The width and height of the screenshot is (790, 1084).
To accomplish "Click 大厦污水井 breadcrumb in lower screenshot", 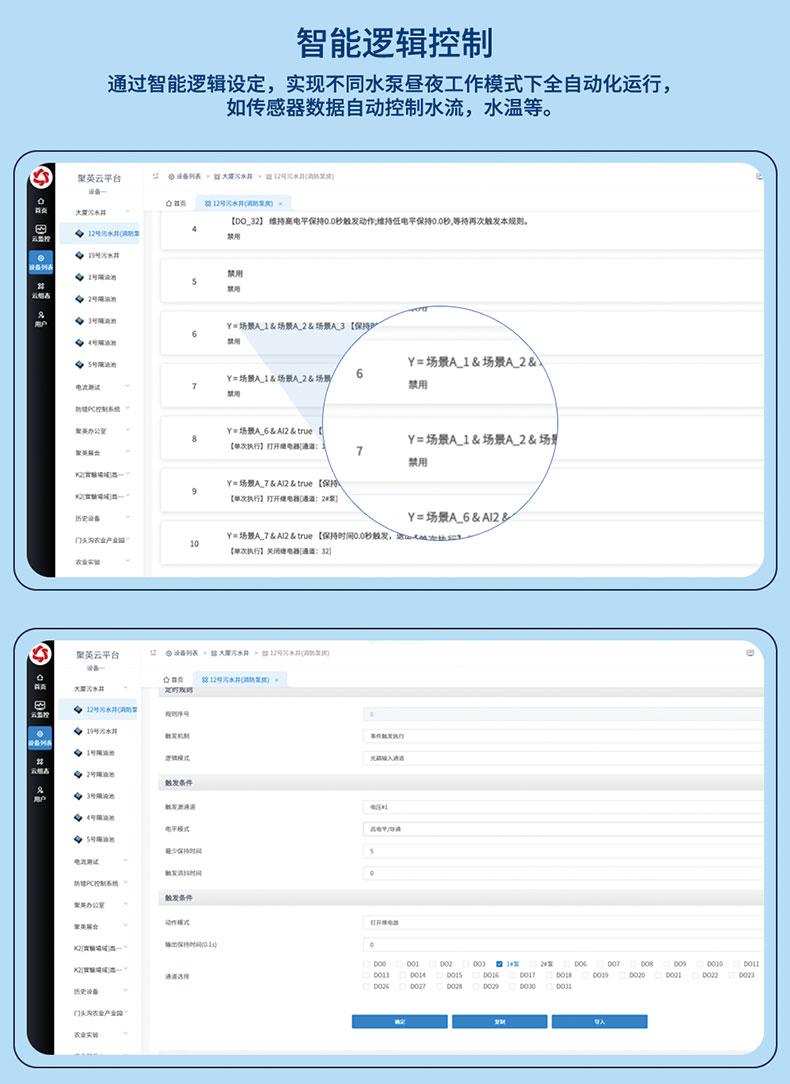I will point(232,653).
